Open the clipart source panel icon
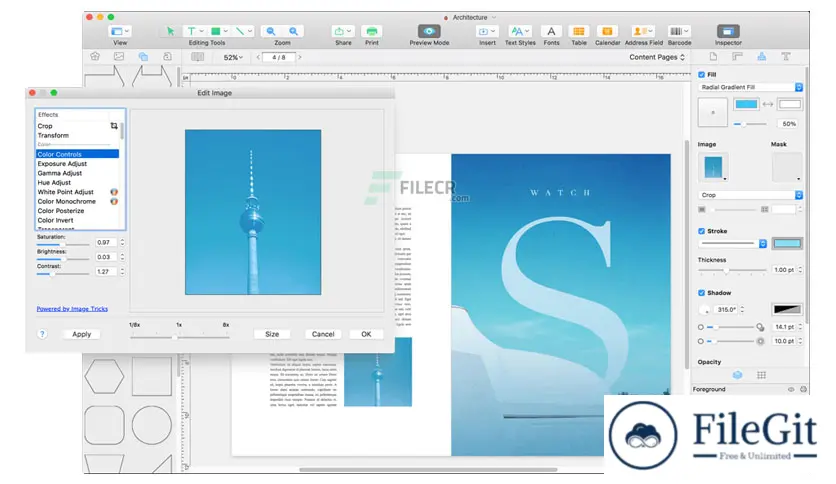 (x=95, y=56)
